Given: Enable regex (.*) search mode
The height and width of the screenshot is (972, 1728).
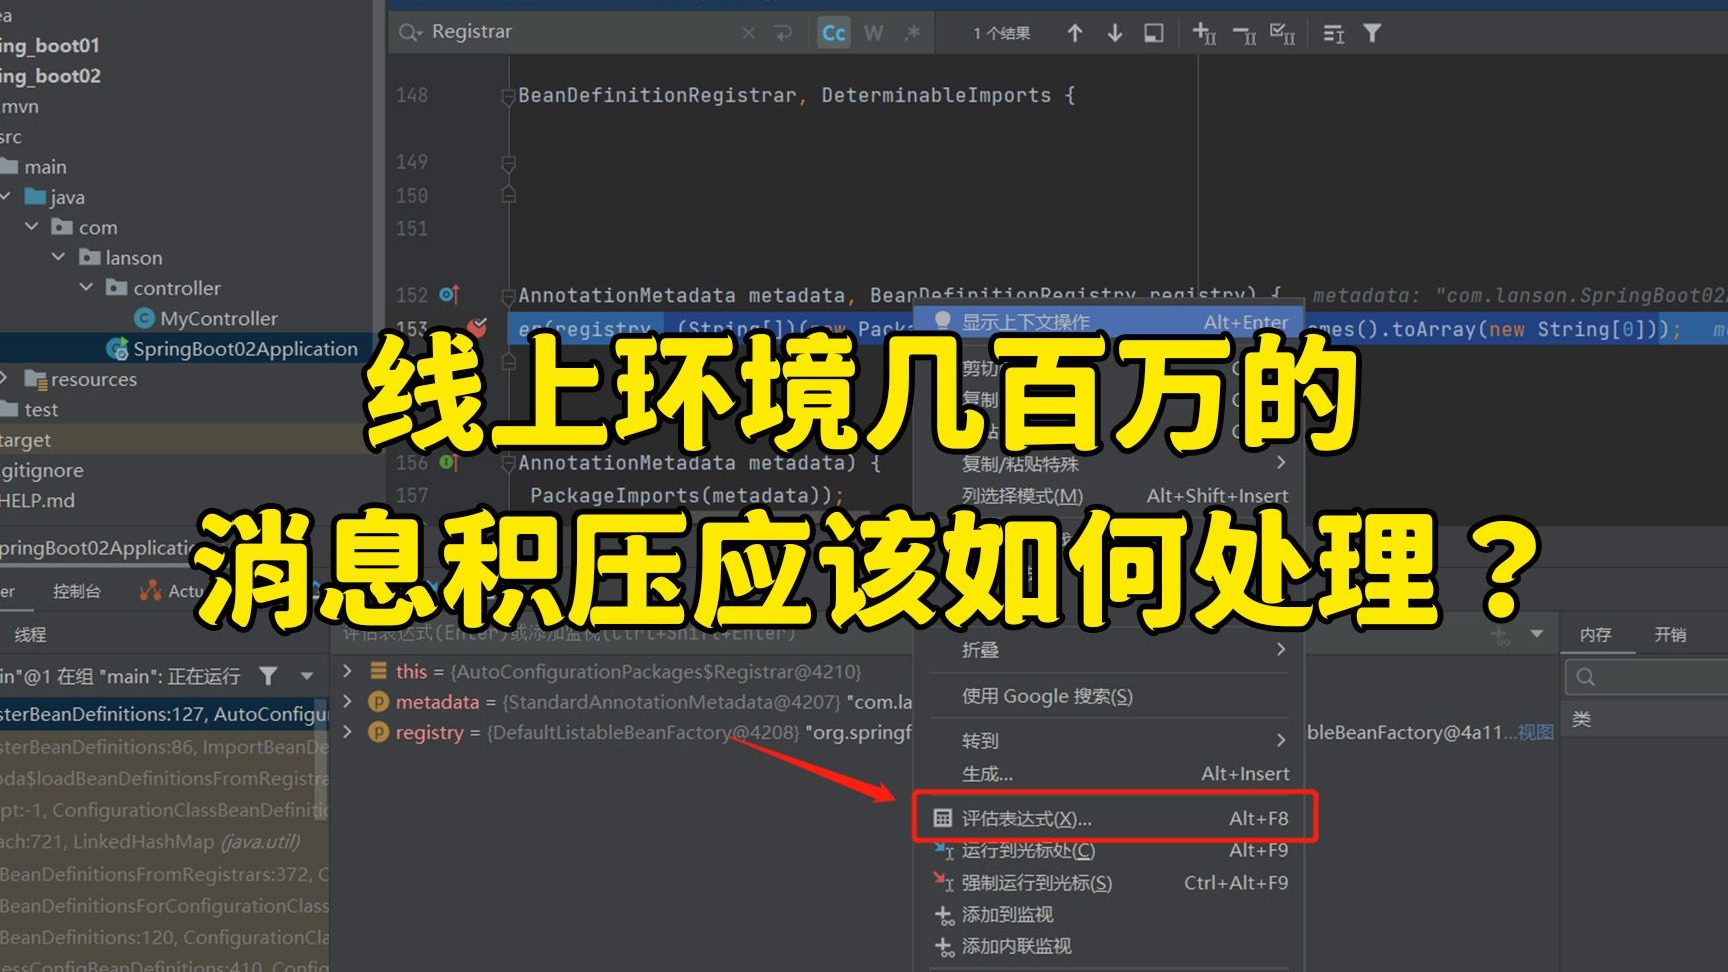Looking at the screenshot, I should click(x=911, y=32).
